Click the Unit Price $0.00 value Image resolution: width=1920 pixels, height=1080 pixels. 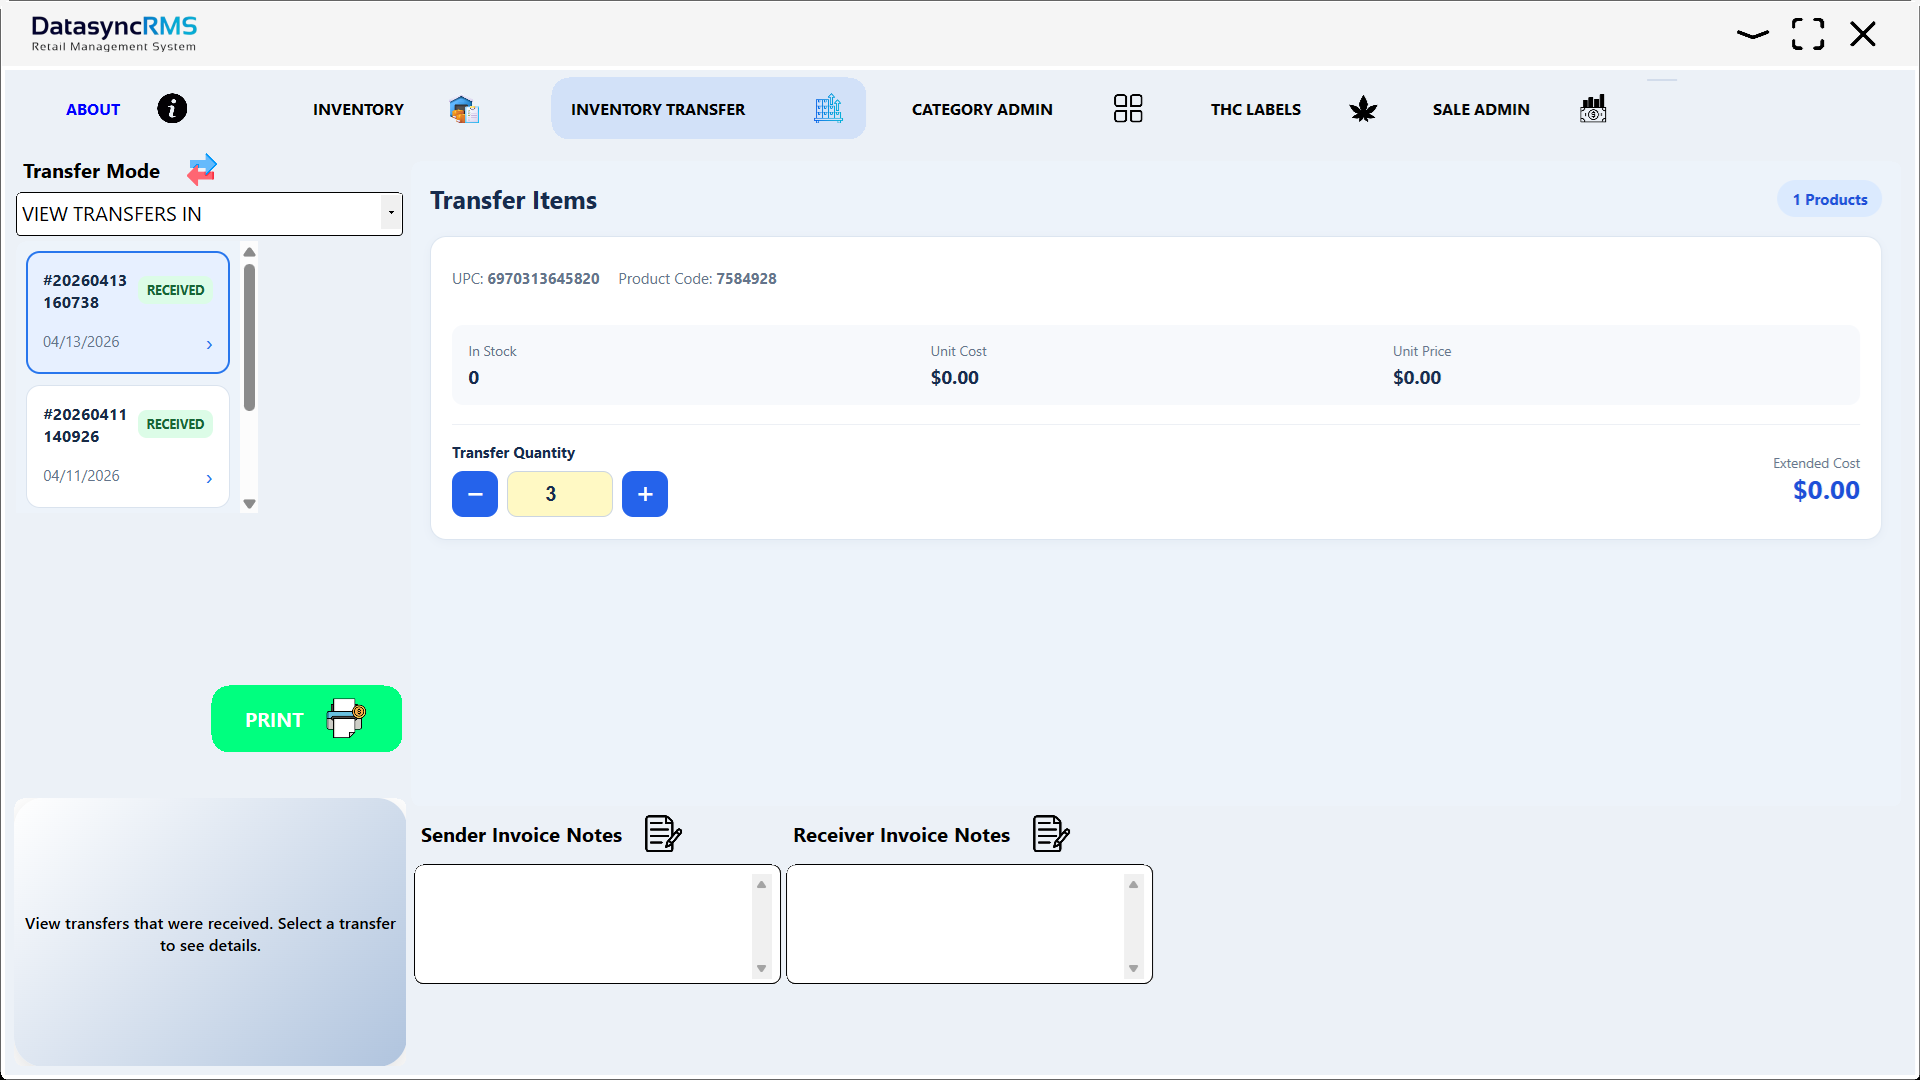tap(1417, 378)
